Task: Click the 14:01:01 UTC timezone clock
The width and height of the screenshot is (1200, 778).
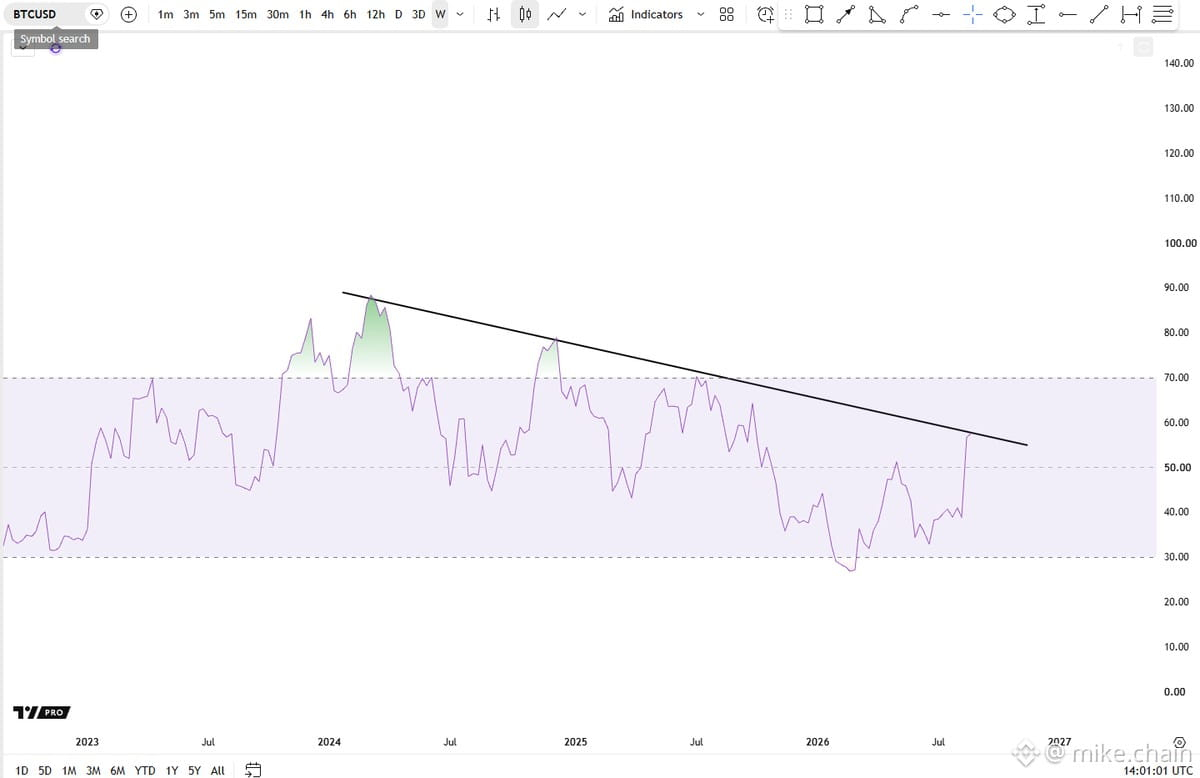Action: pyautogui.click(x=1157, y=770)
